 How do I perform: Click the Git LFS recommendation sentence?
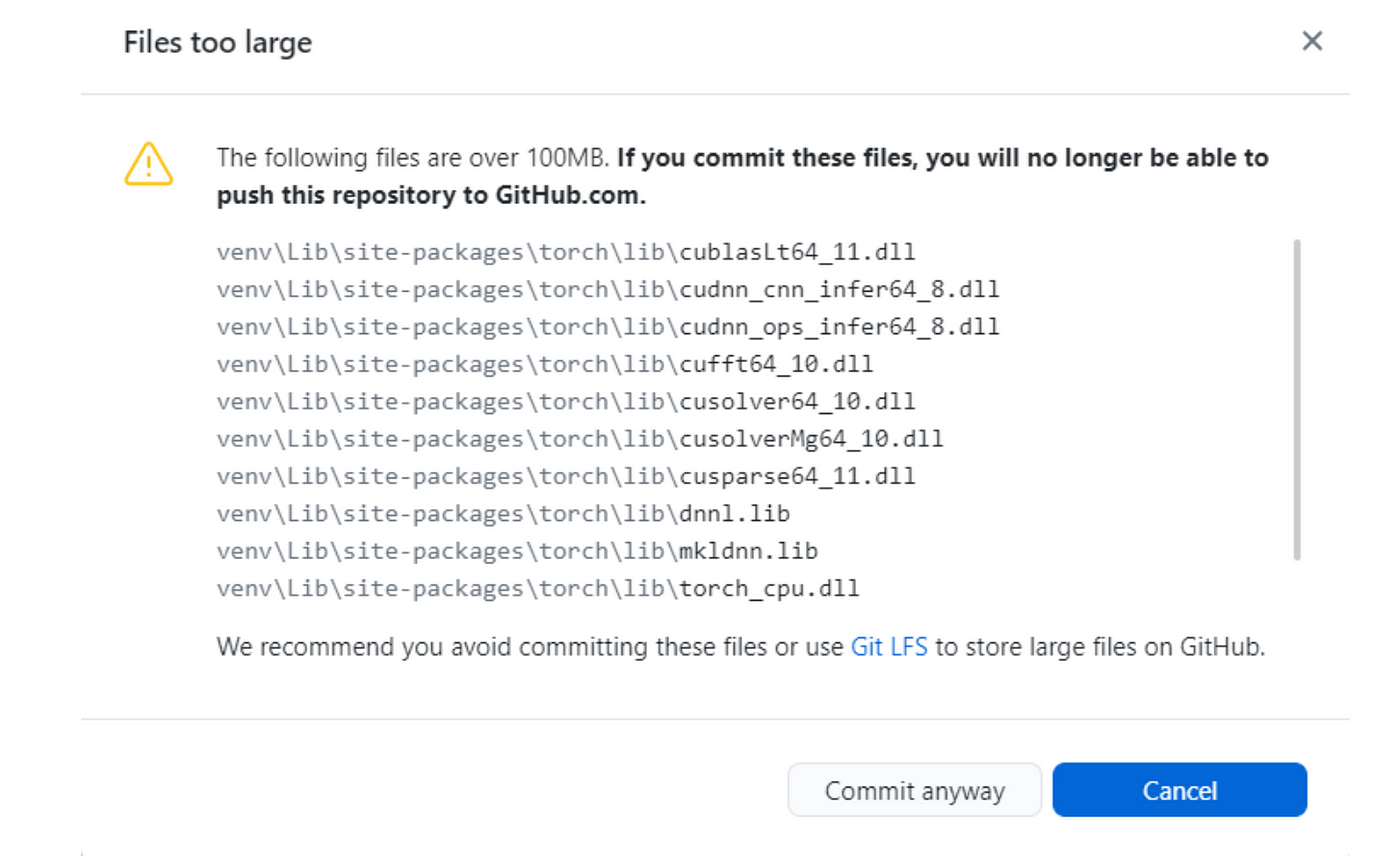pos(741,647)
